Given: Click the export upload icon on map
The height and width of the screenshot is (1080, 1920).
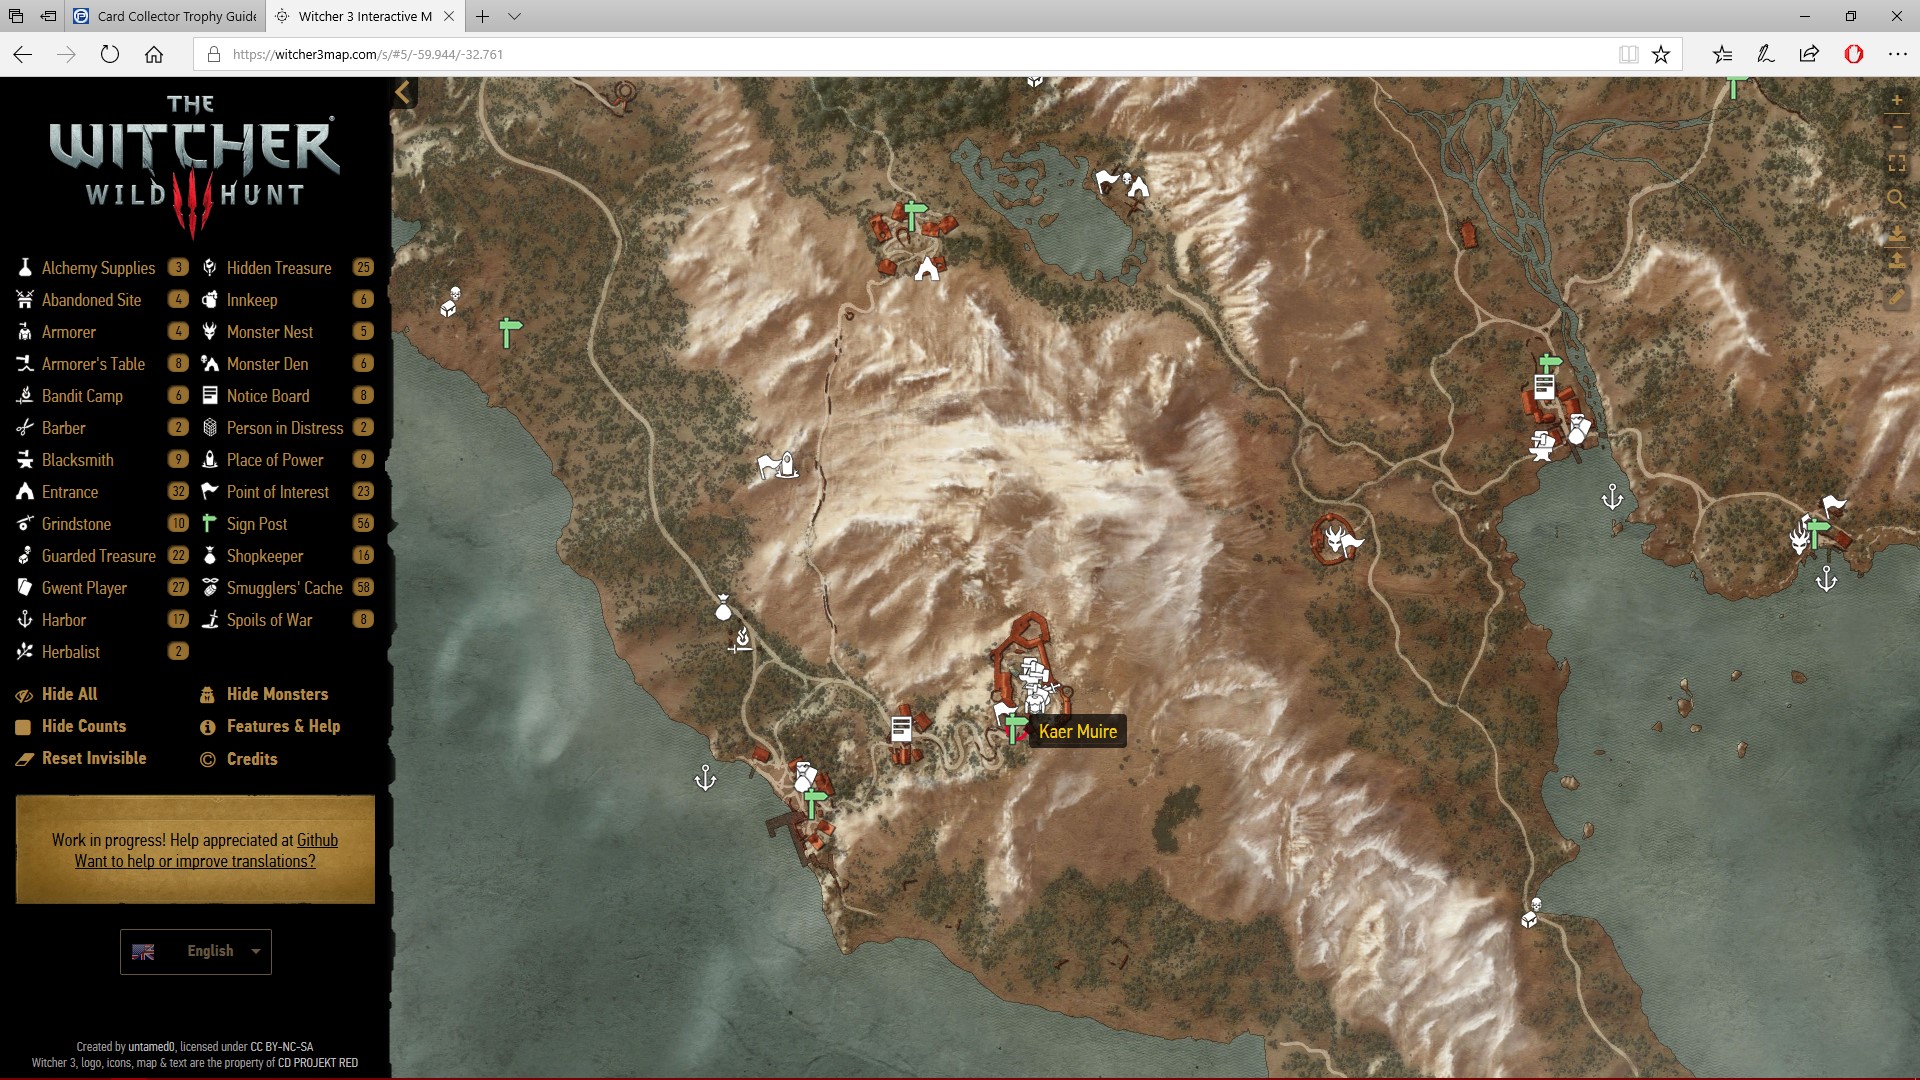Looking at the screenshot, I should coord(1896,261).
